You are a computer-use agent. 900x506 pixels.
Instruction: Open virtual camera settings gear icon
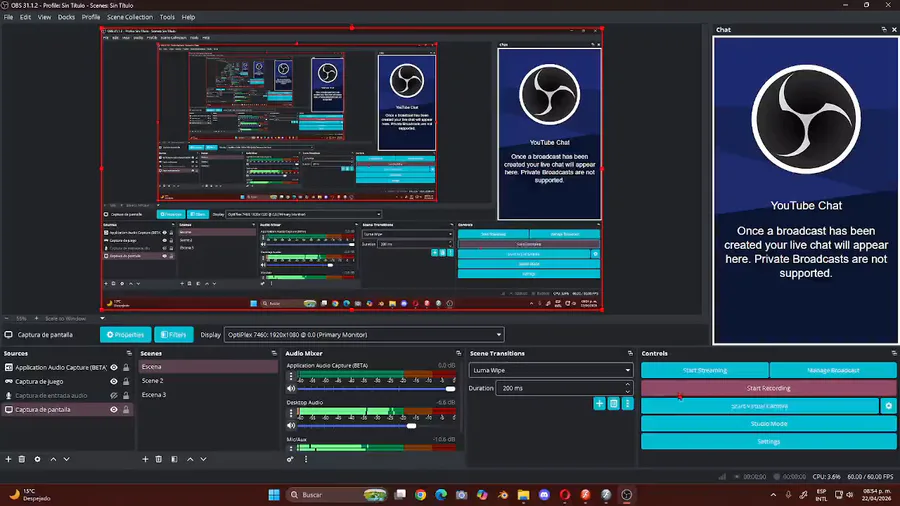pos(889,406)
